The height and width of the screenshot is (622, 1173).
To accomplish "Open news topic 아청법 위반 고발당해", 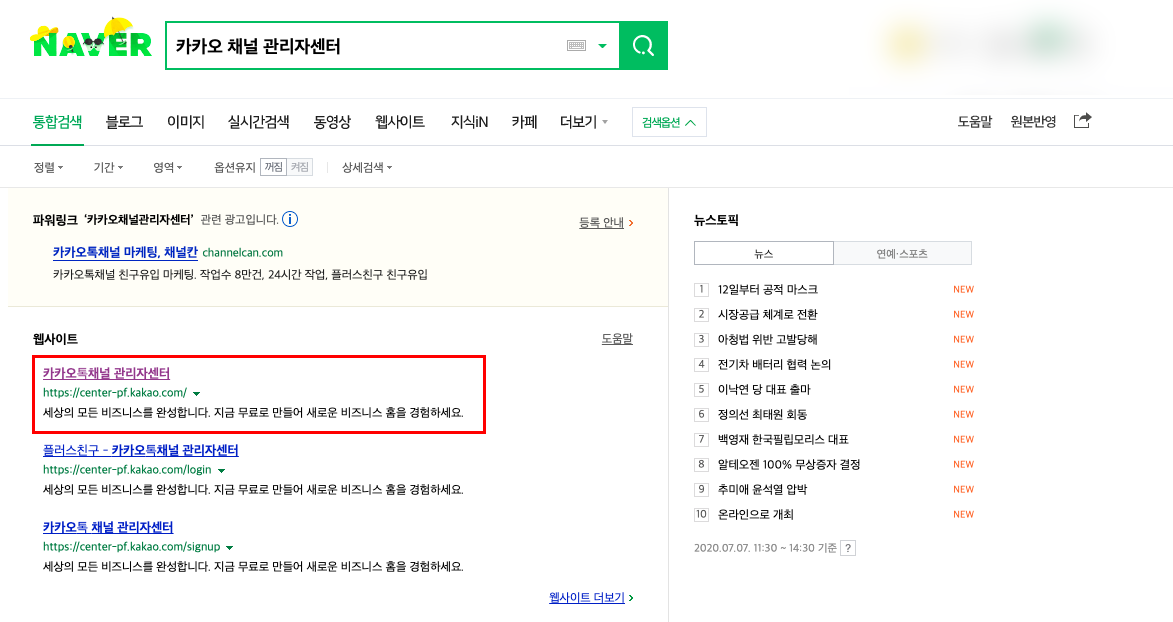I will coord(768,339).
